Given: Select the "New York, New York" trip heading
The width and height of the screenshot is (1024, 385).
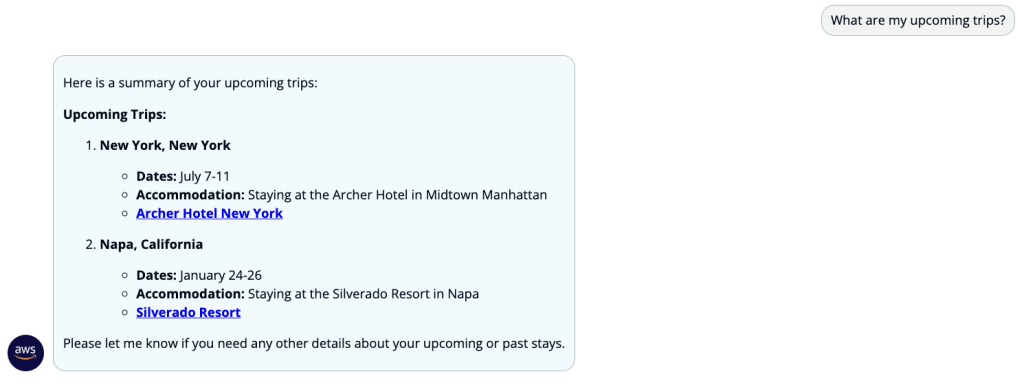Looking at the screenshot, I should (165, 146).
